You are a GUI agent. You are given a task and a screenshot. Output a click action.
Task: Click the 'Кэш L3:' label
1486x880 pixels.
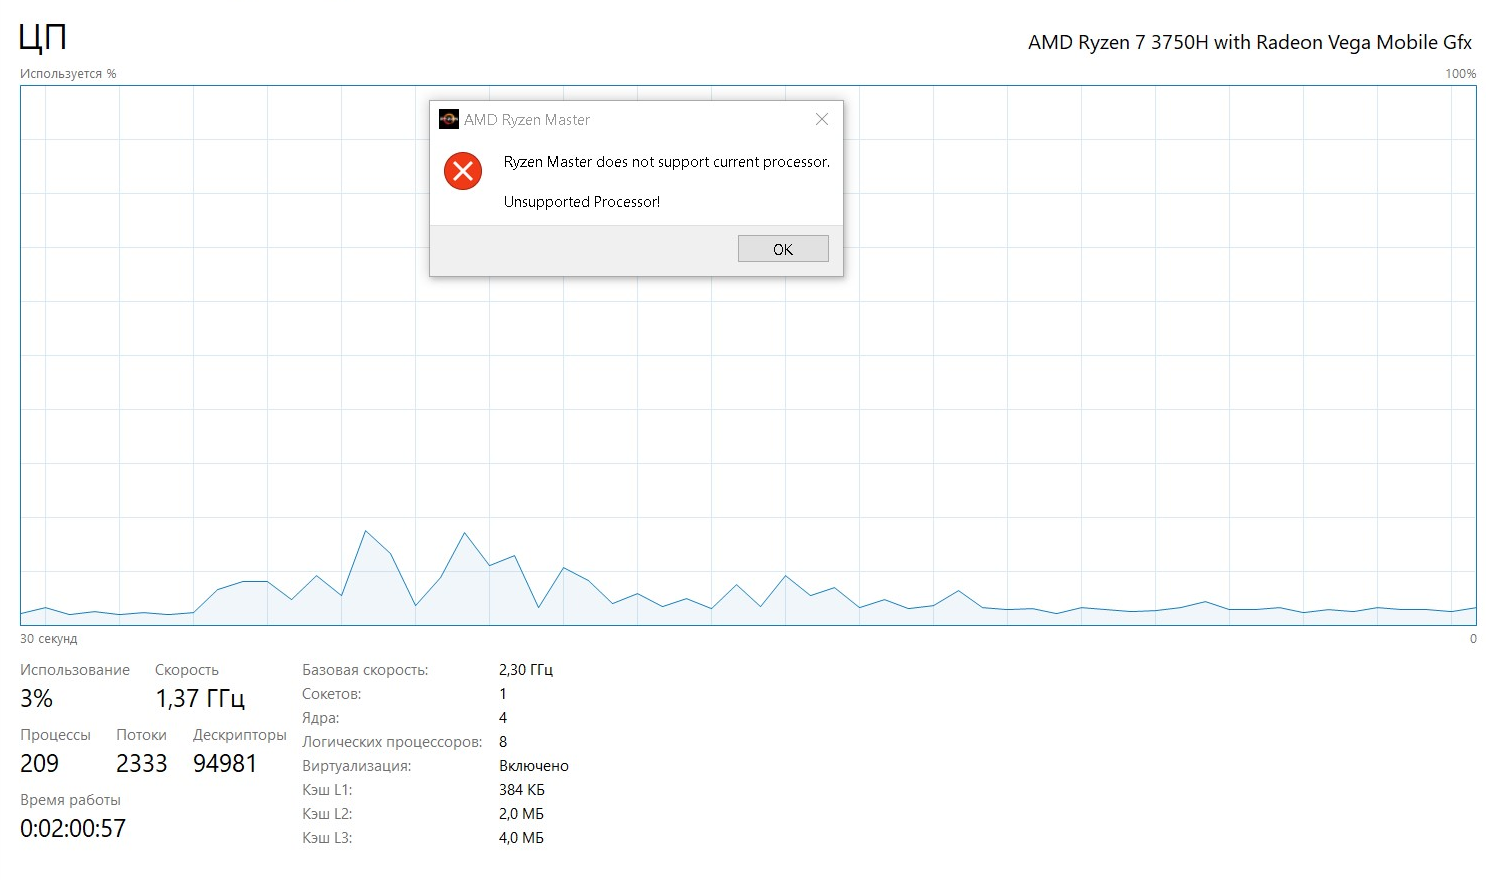(x=327, y=838)
